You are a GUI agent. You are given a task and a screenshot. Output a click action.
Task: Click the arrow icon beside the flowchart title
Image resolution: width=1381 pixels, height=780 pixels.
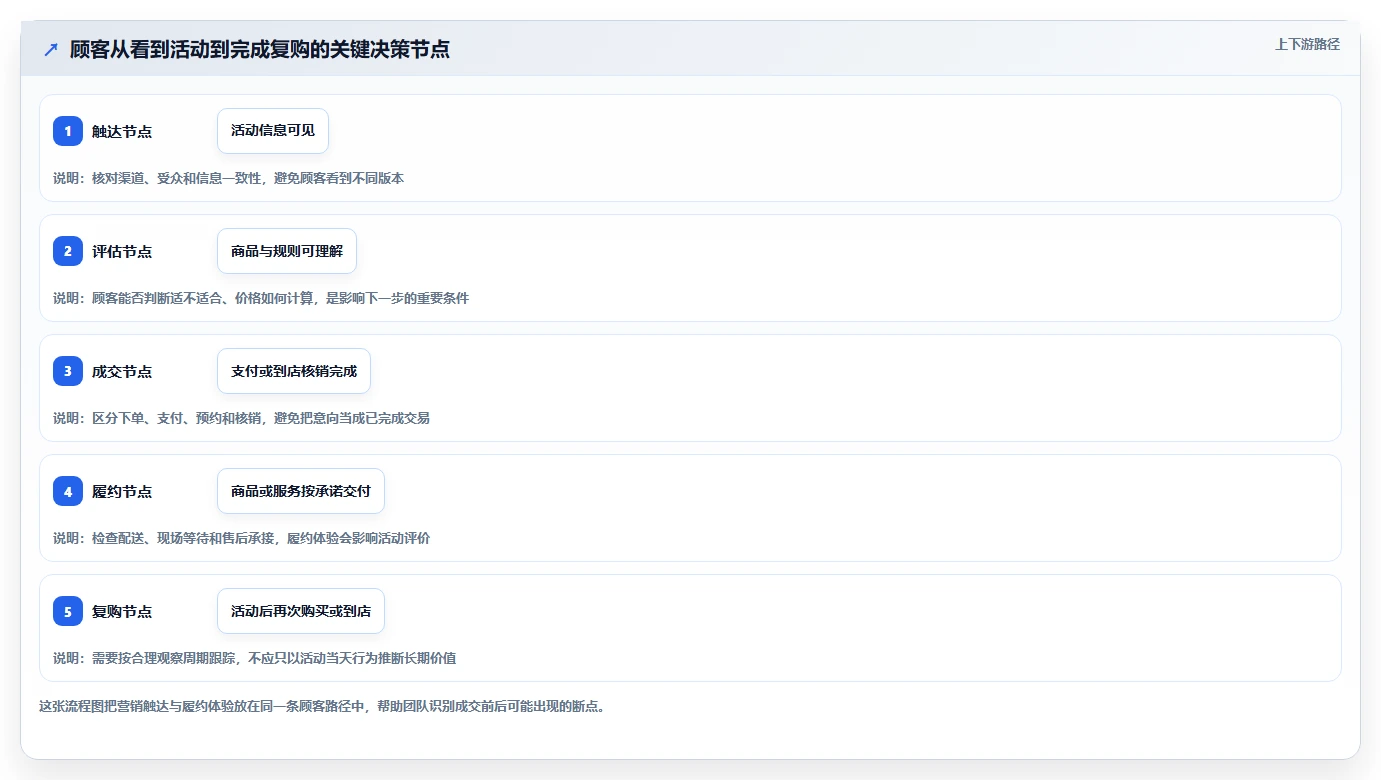[51, 49]
